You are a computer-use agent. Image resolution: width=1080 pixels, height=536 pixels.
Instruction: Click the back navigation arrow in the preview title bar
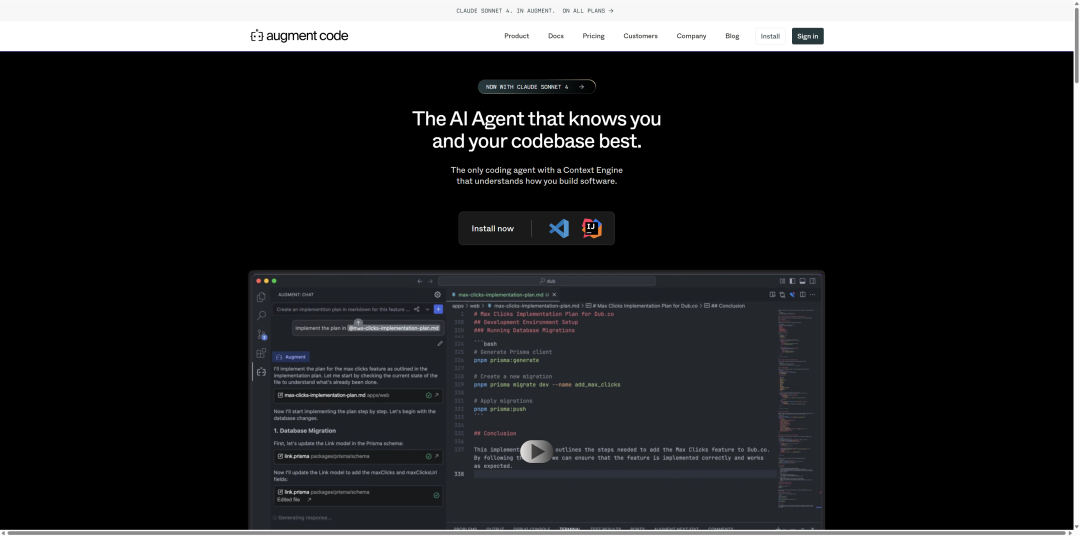pos(420,281)
